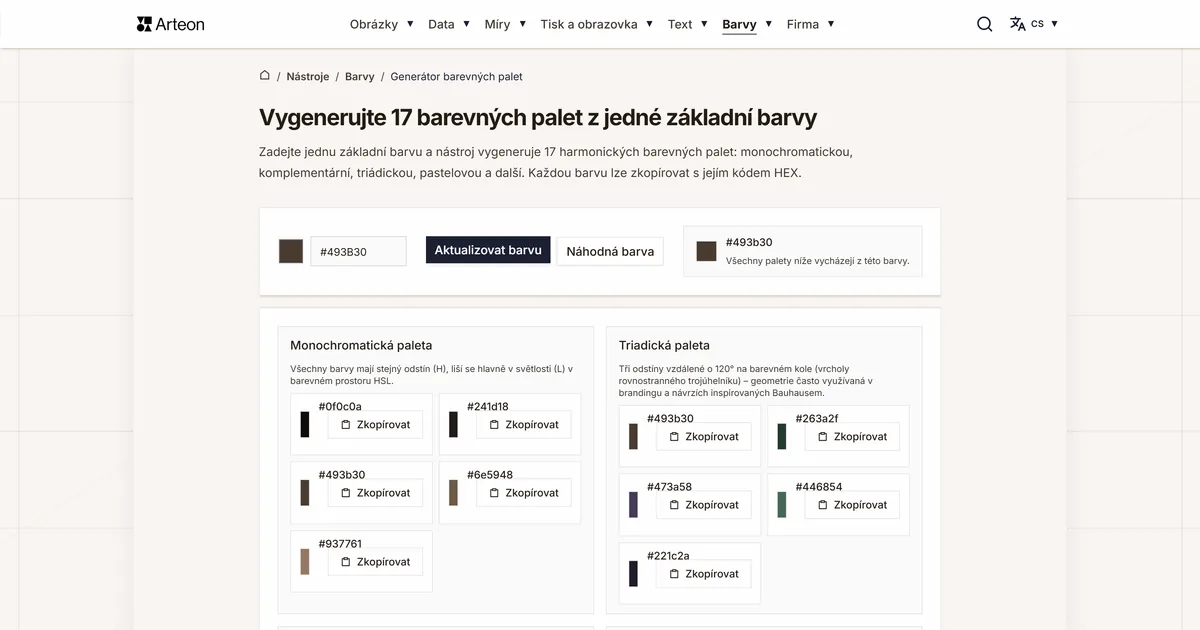Image resolution: width=1200 pixels, height=630 pixels.
Task: Expand the Barvy menu arrow
Action: 769,24
